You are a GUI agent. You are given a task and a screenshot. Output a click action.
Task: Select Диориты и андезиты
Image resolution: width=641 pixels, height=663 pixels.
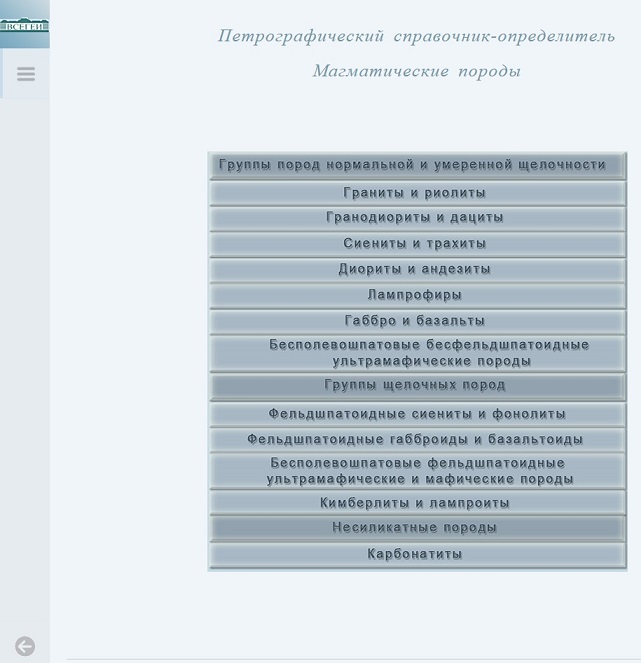[417, 270]
